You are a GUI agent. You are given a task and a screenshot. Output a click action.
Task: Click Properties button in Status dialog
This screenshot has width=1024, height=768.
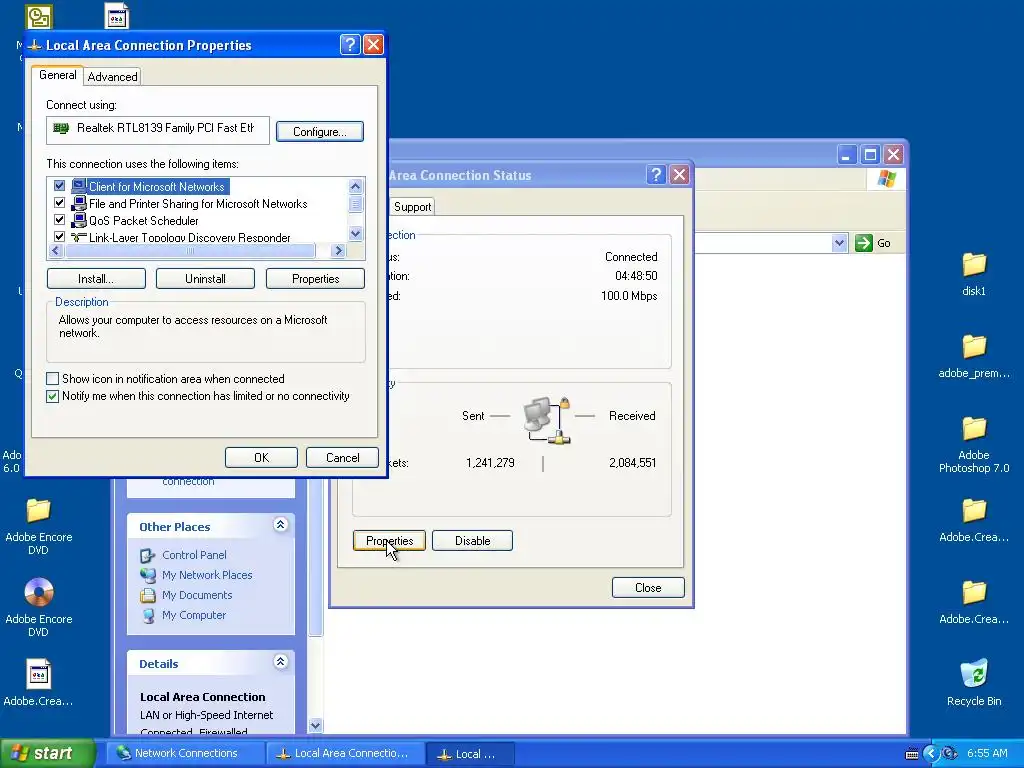(389, 541)
